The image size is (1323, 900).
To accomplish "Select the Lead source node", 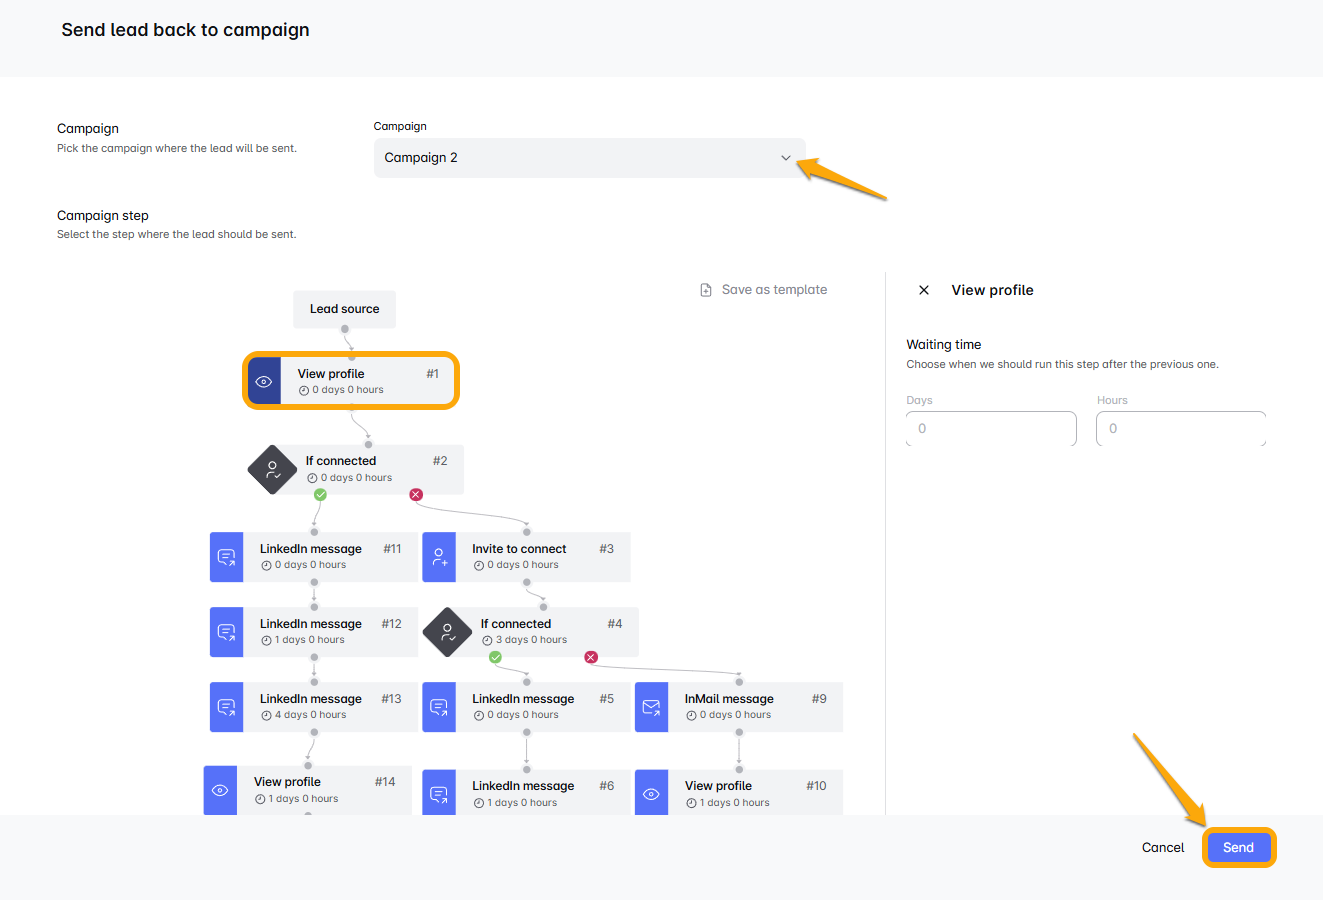I will [344, 309].
